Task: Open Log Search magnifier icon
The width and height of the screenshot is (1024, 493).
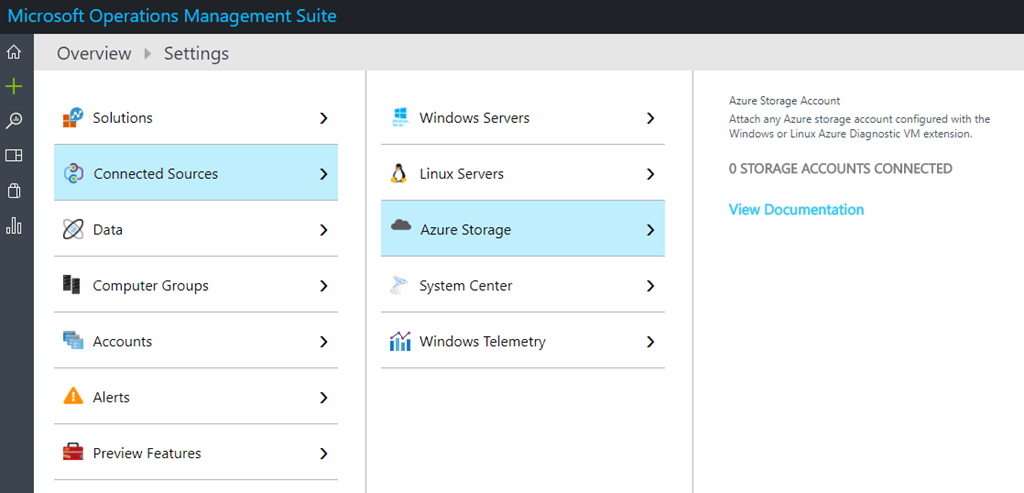Action: [x=14, y=121]
